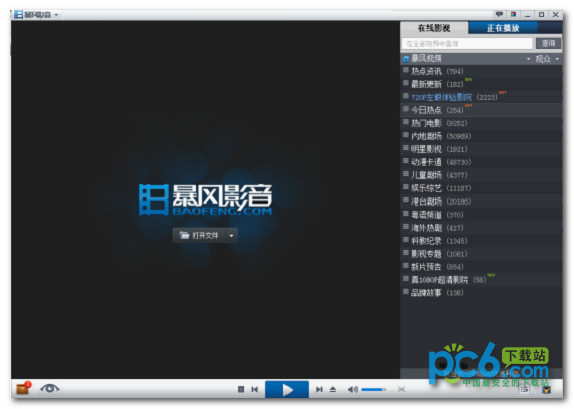
Task: Select 粤语频道 (370) row
Action: click(481, 215)
